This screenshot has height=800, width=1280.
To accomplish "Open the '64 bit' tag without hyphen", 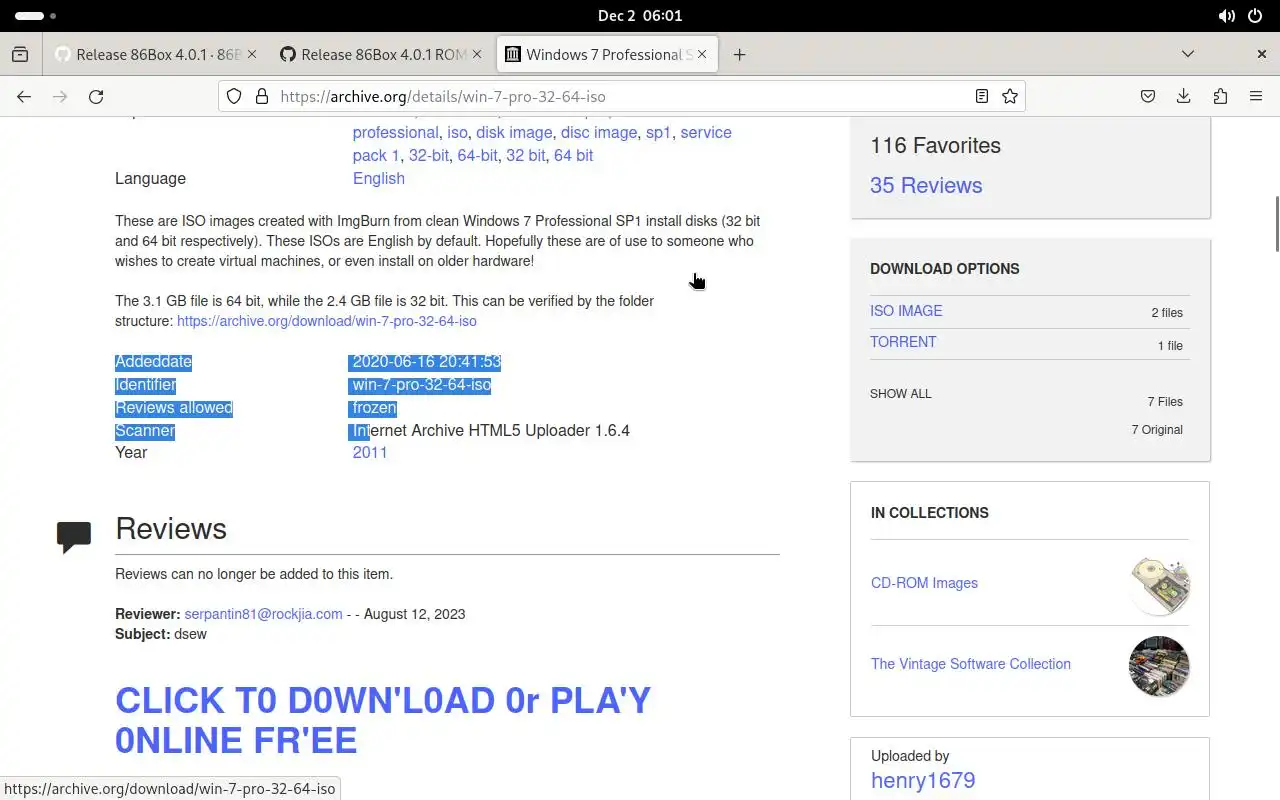I will pos(573,155).
